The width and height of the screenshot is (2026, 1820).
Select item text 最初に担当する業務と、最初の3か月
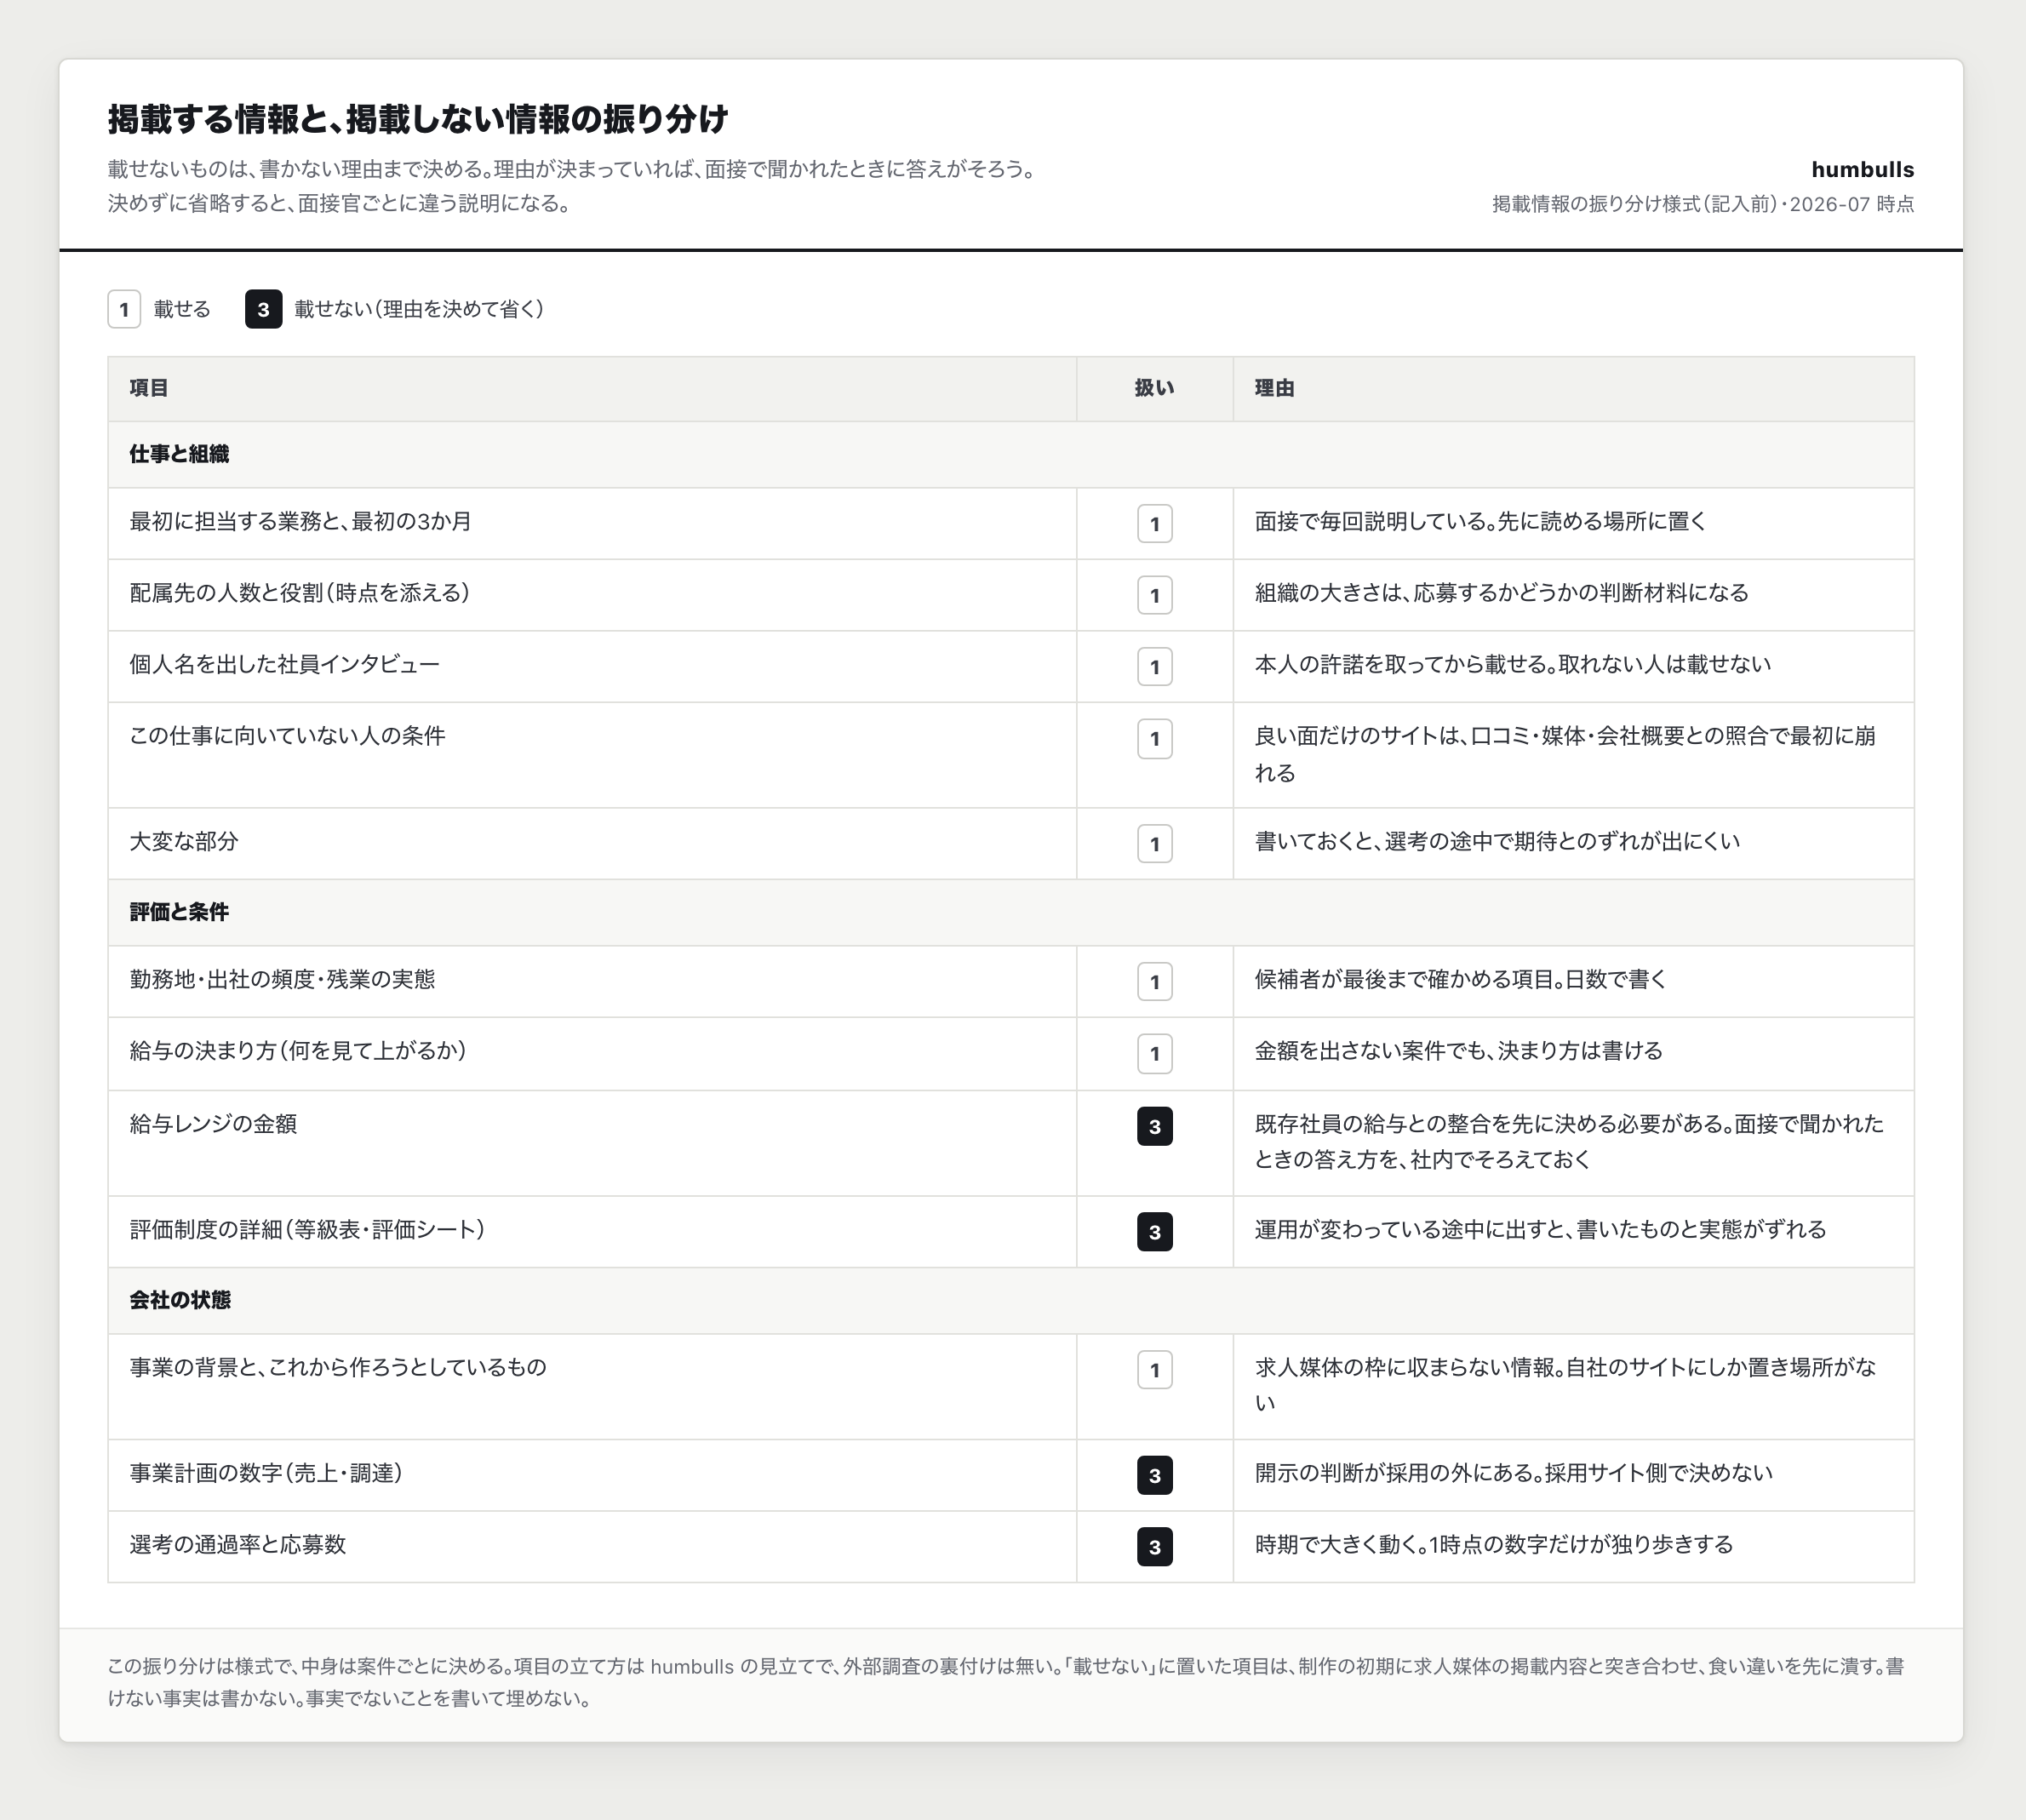[x=300, y=522]
